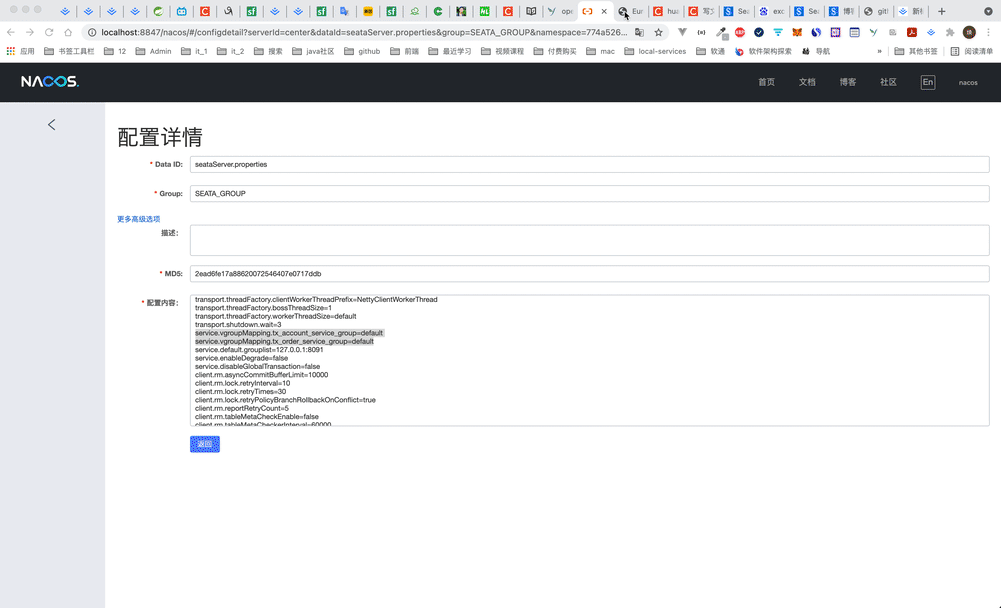Open the tab search dropdown arrow
The height and width of the screenshot is (608, 1001).
pyautogui.click(x=988, y=11)
